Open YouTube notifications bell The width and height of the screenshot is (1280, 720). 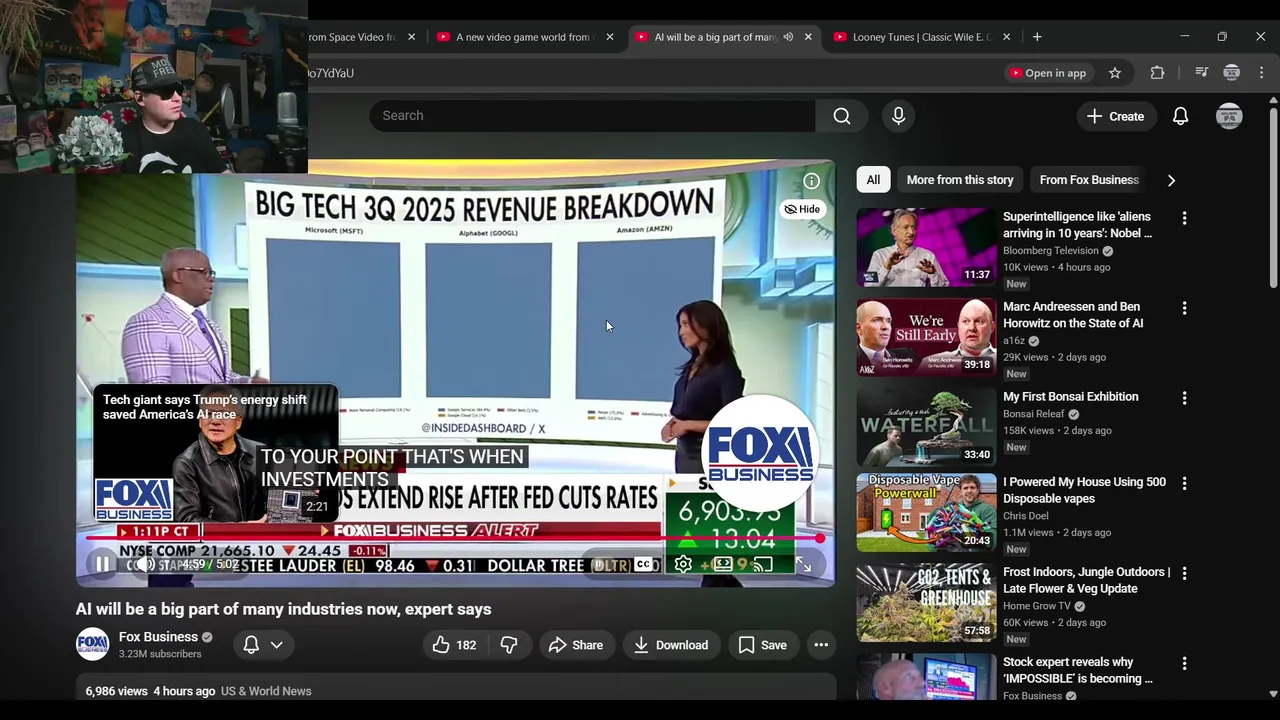point(1180,116)
